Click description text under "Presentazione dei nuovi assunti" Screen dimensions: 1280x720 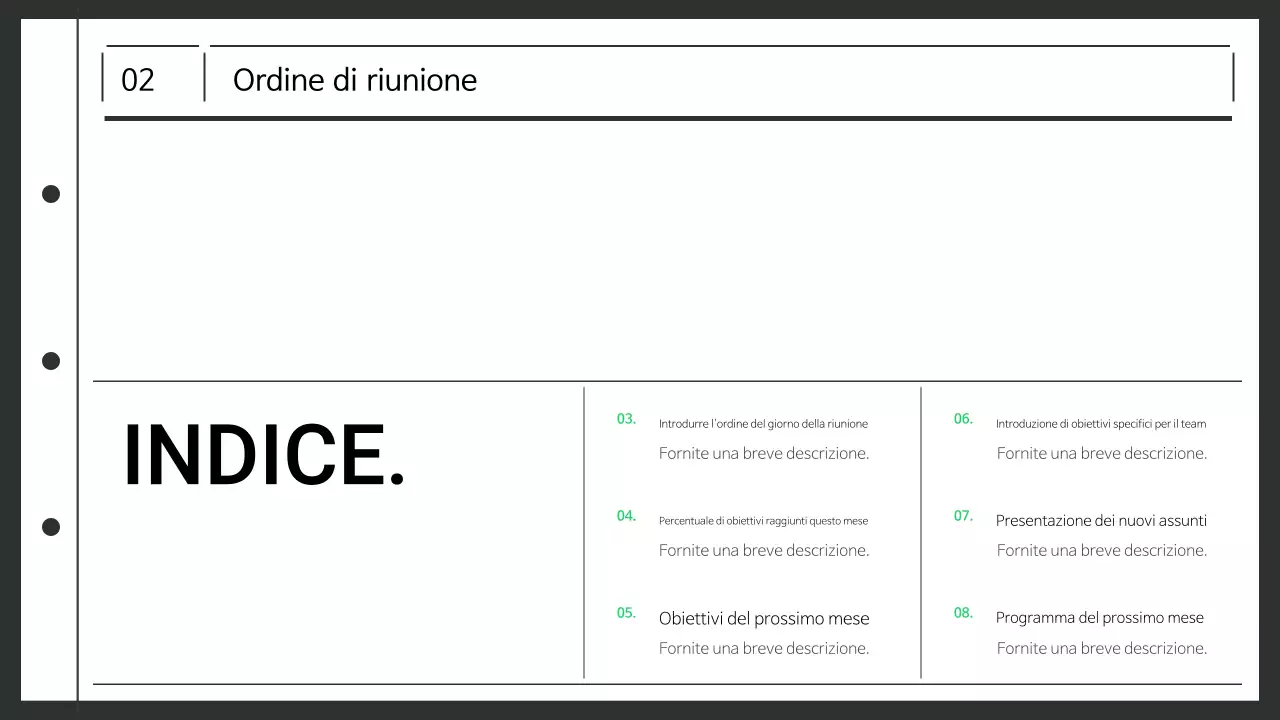point(1101,550)
